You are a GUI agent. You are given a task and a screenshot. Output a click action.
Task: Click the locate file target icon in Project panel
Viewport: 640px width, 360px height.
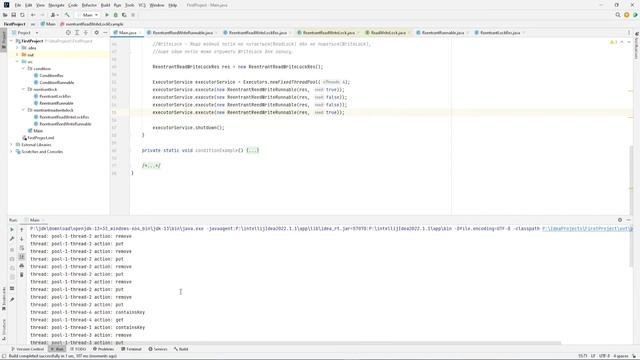tap(68, 32)
